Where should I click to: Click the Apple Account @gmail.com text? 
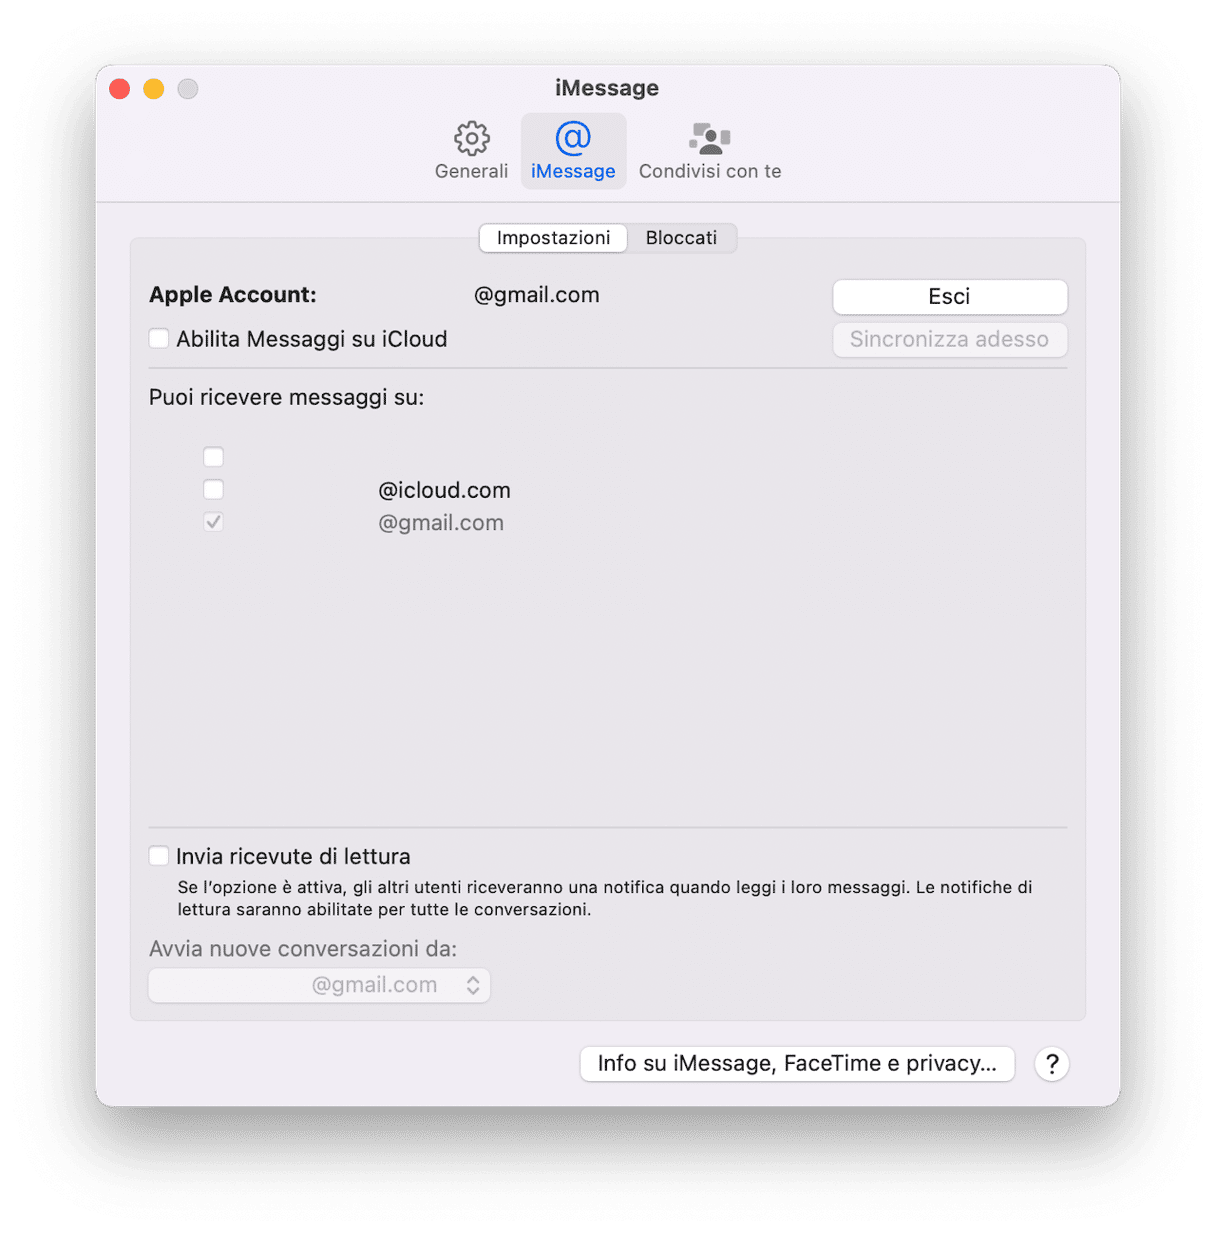point(537,295)
